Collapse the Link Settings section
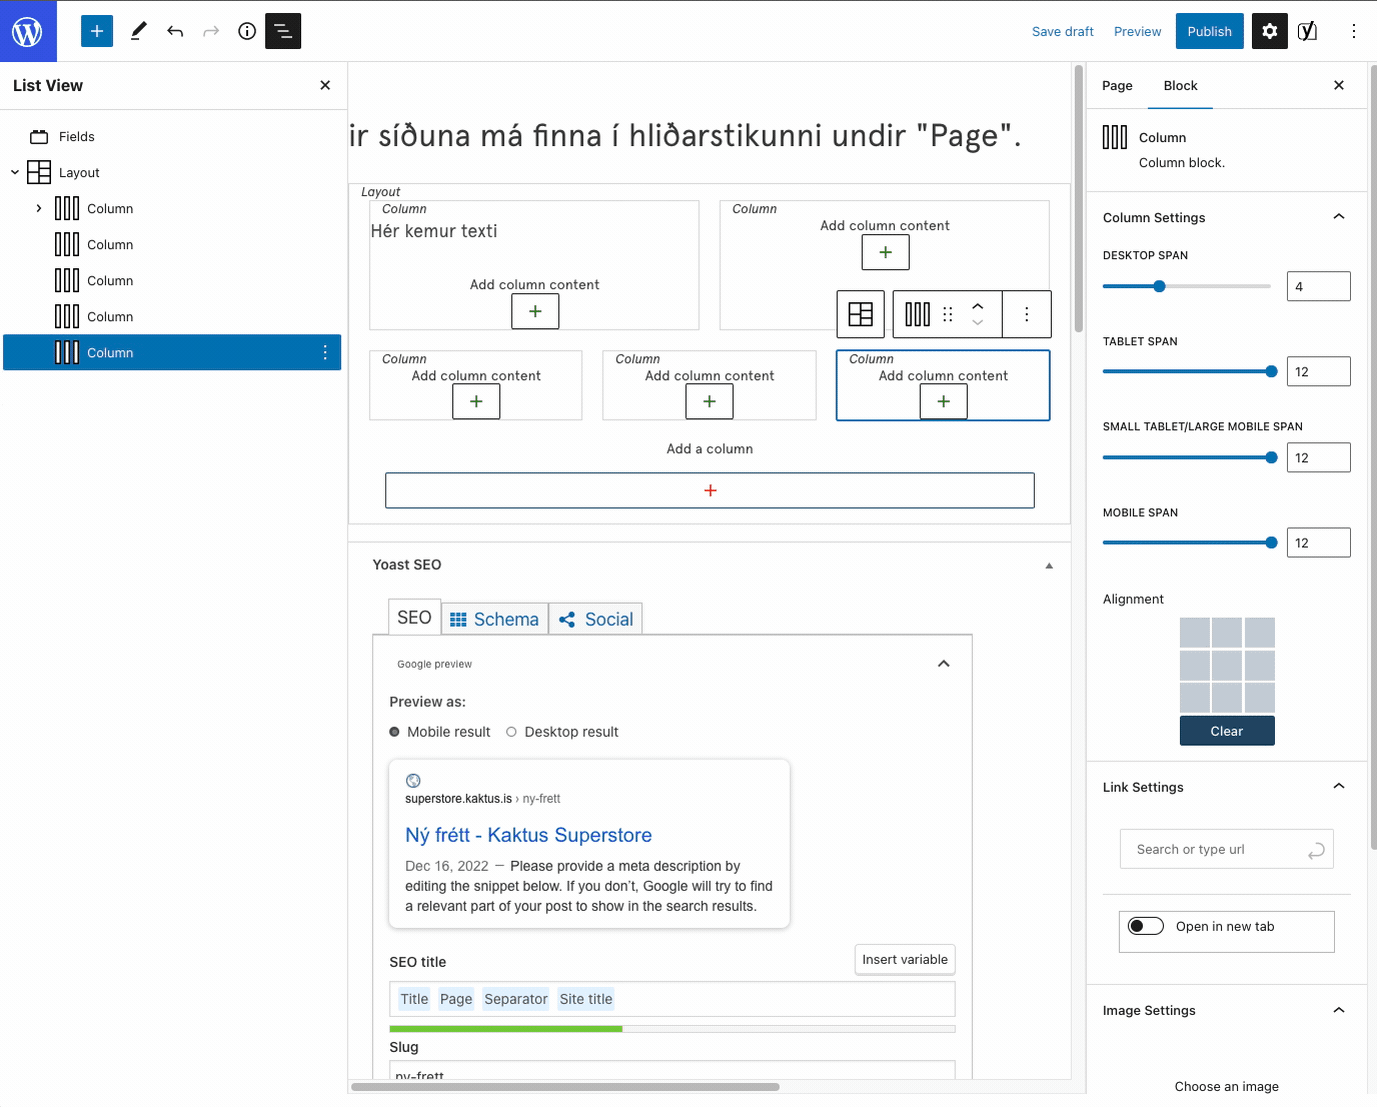 [1338, 787]
